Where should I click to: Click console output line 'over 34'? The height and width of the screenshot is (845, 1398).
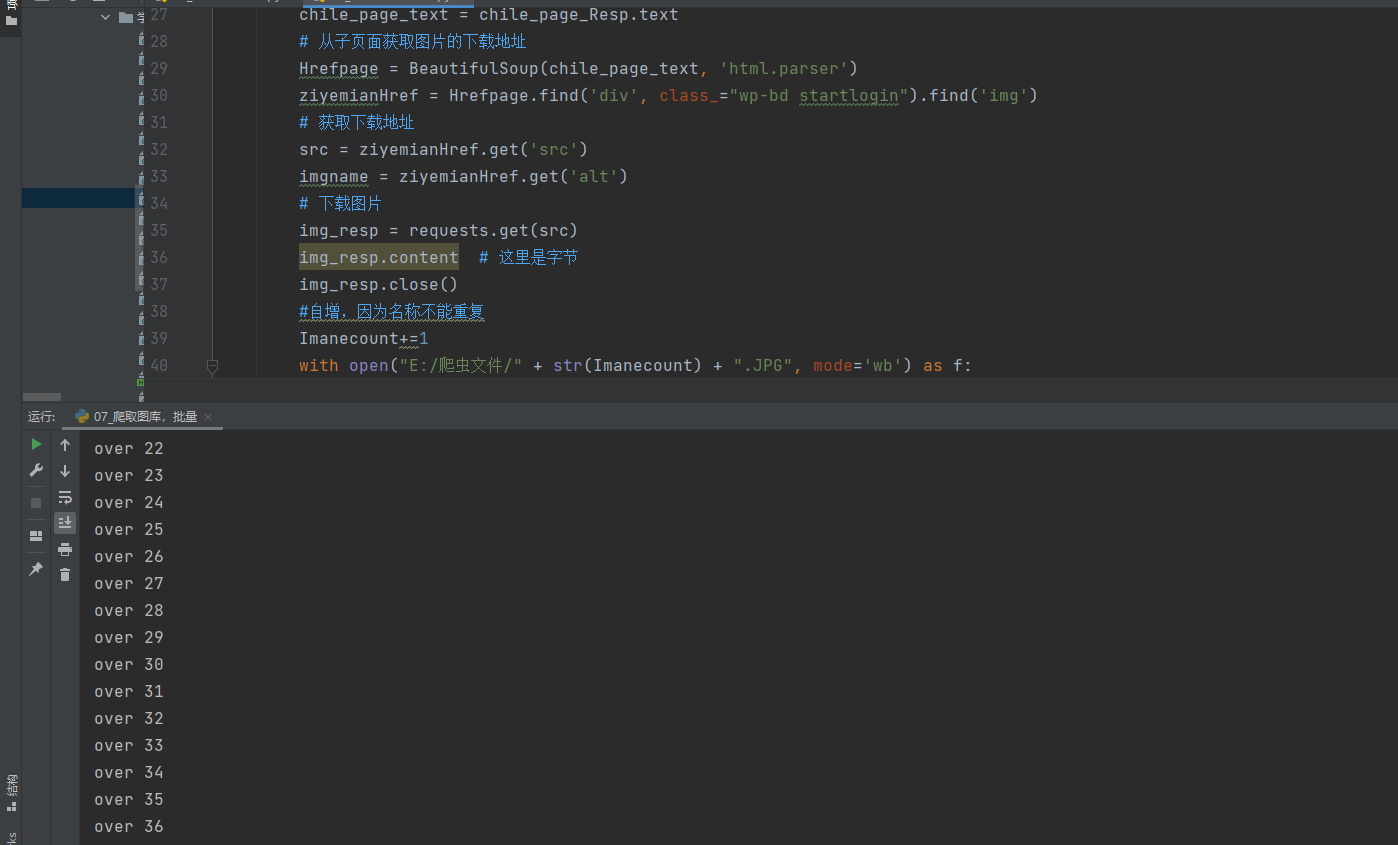(129, 773)
